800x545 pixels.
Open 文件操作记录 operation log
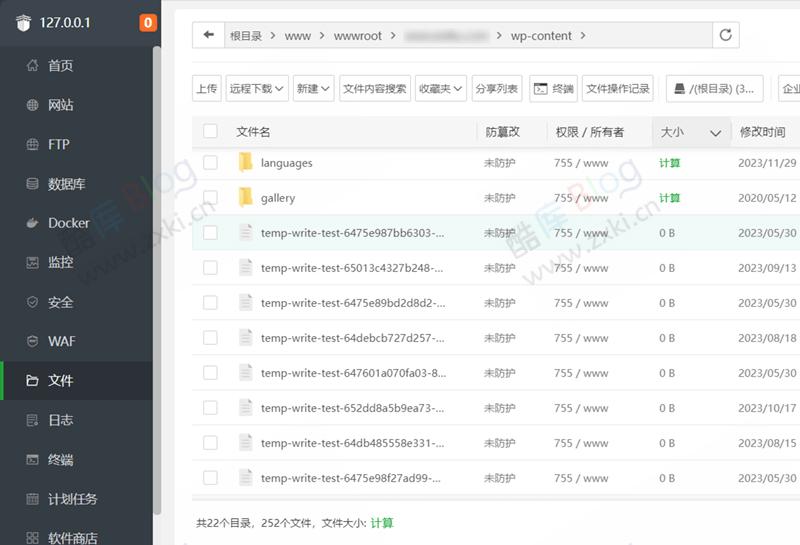[617, 88]
